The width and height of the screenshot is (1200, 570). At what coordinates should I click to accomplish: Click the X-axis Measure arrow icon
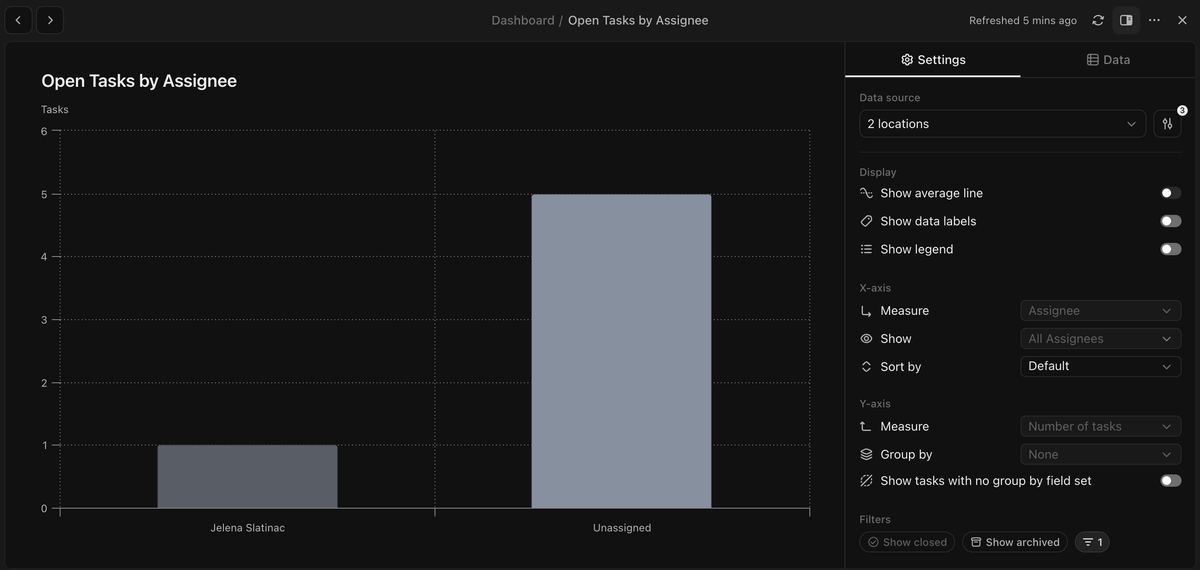[x=866, y=311]
